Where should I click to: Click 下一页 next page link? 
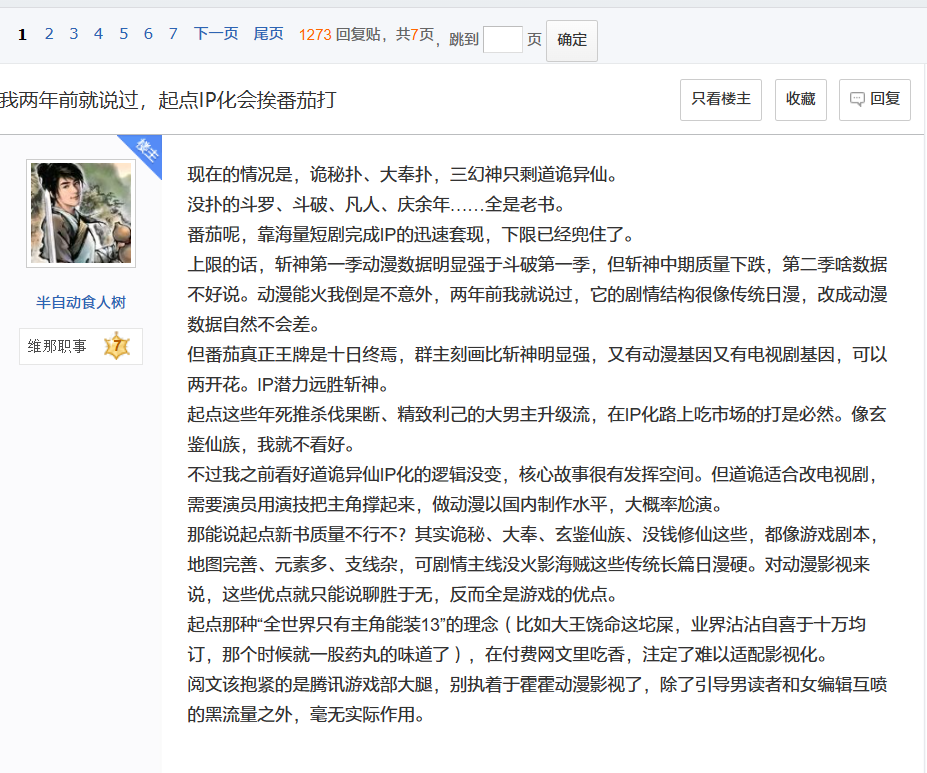pyautogui.click(x=216, y=34)
